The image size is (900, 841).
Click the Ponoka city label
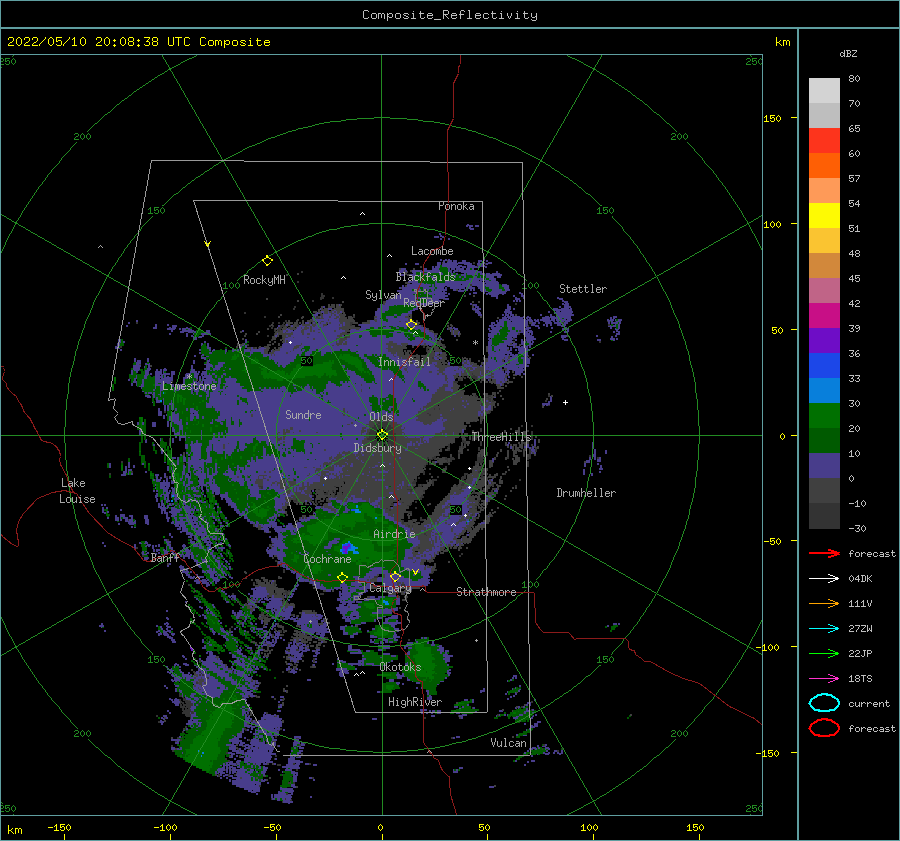(x=456, y=206)
